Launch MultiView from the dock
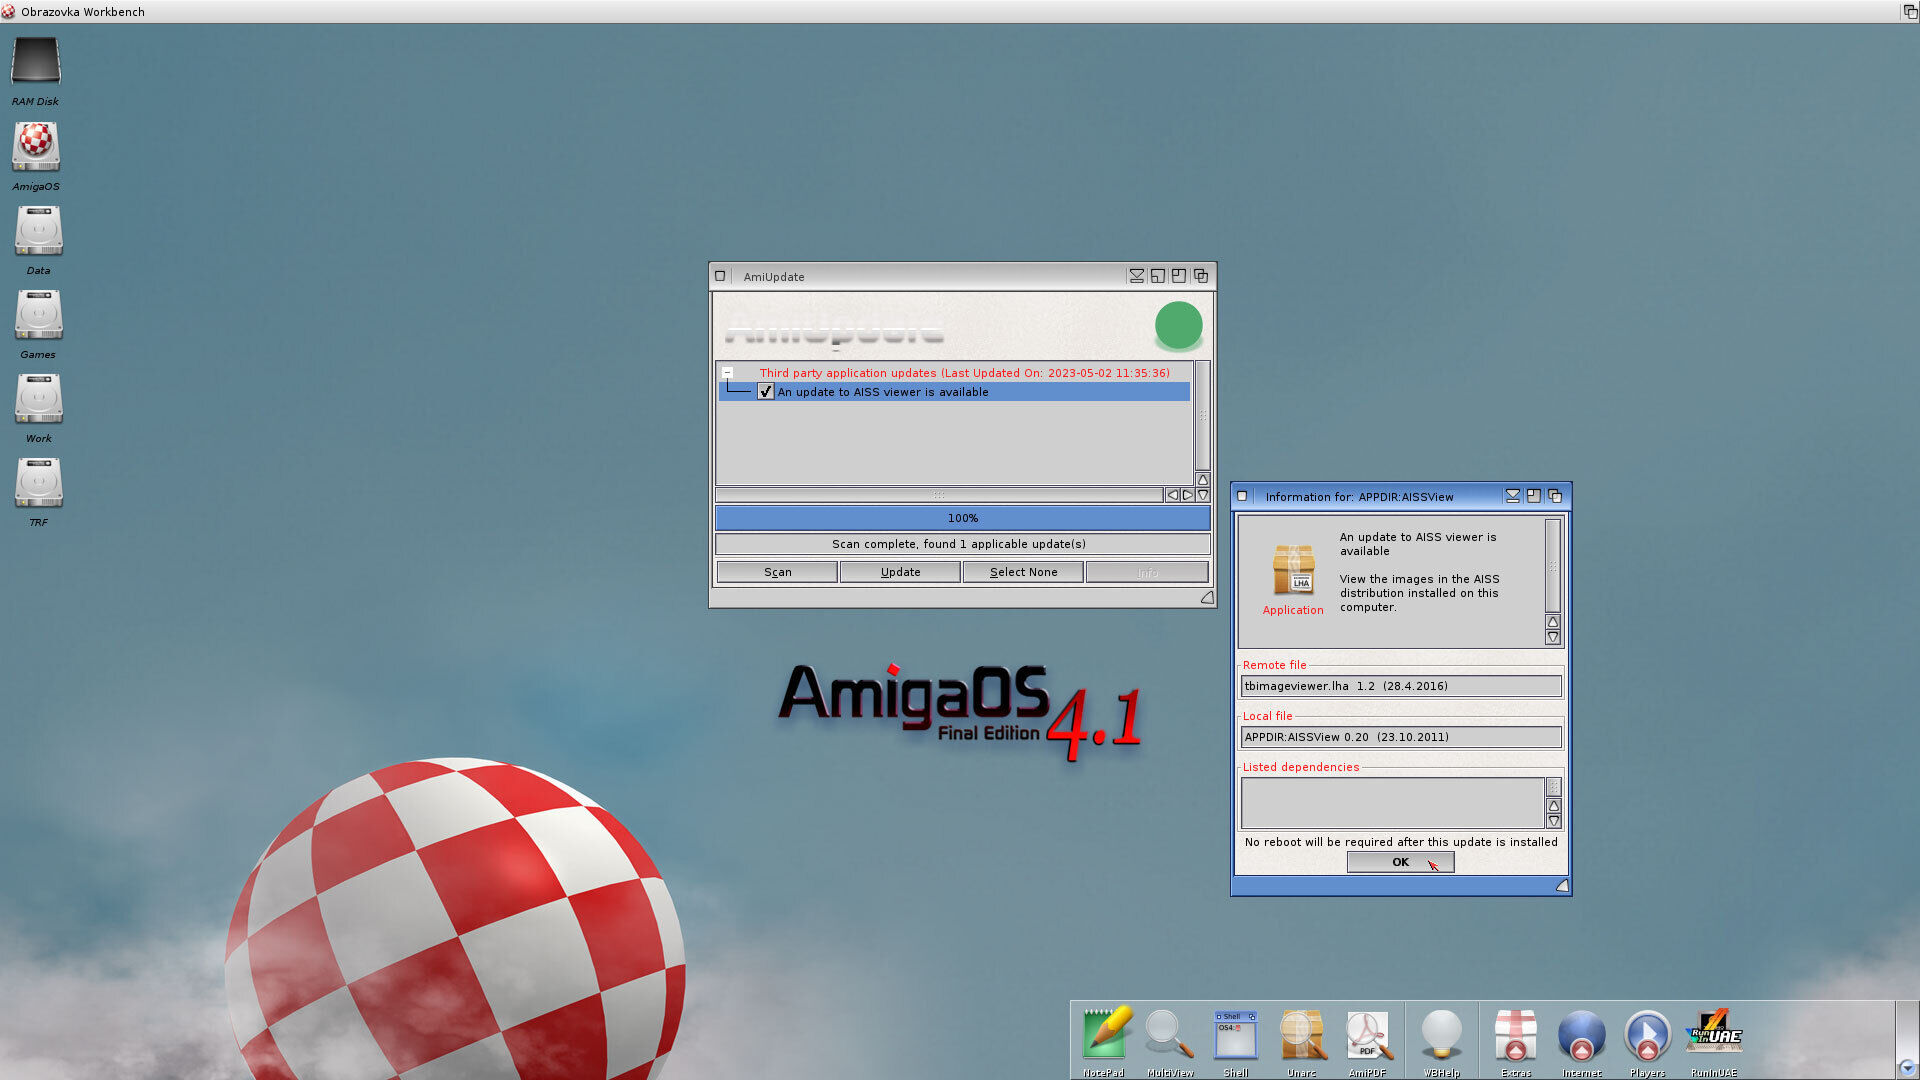 point(1169,1036)
